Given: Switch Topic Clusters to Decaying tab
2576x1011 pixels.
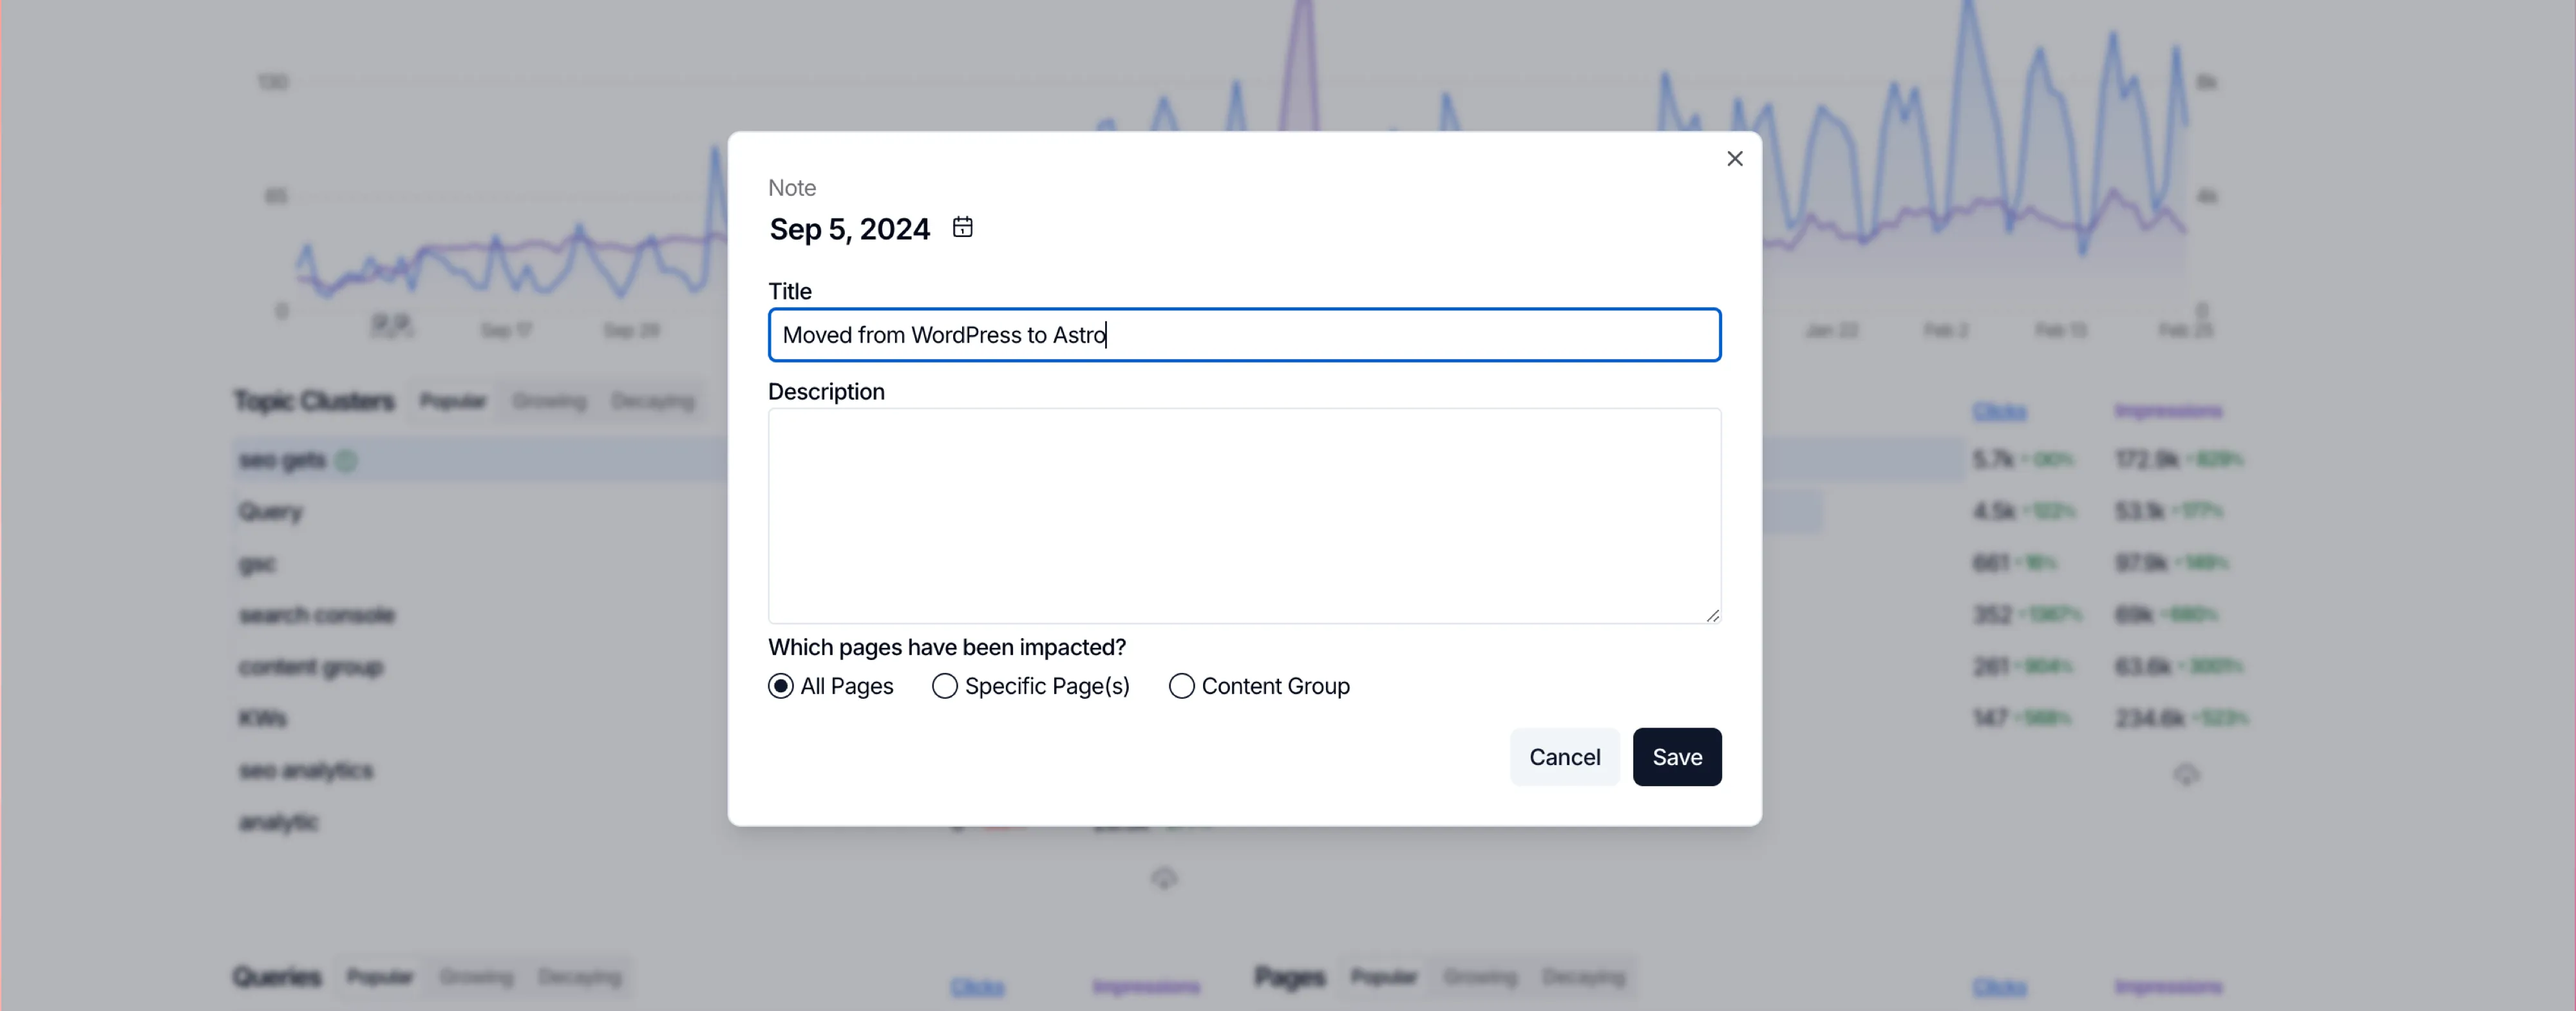Looking at the screenshot, I should point(652,401).
